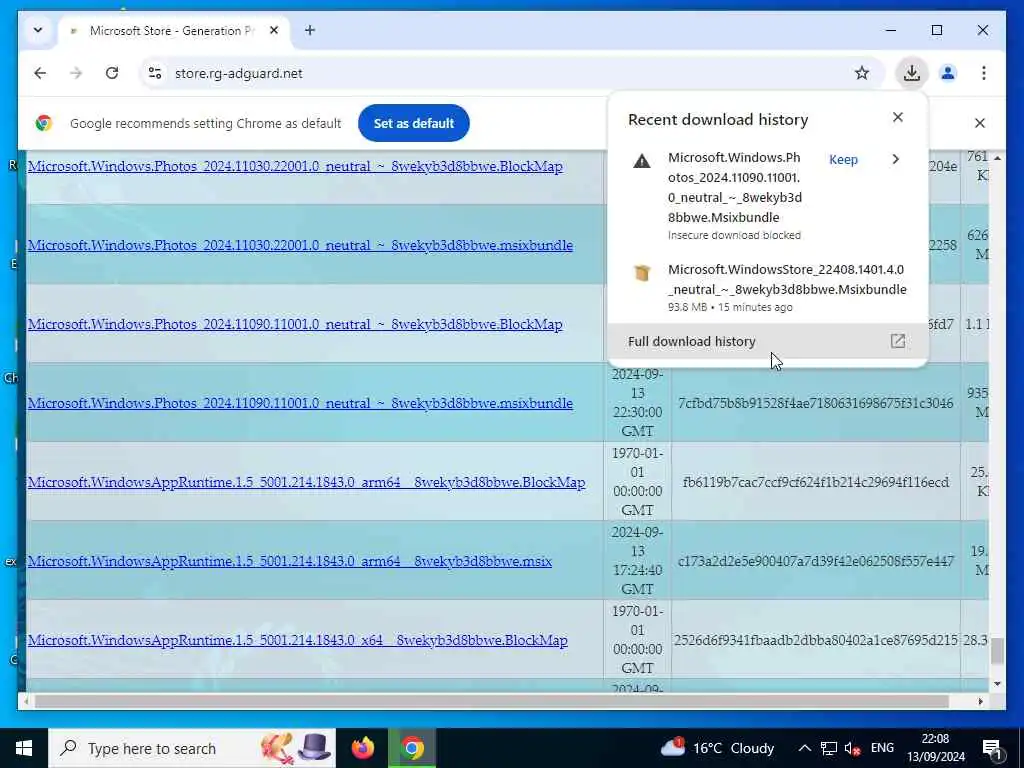Image resolution: width=1024 pixels, height=768 pixels.
Task: Open the tab search dropdown arrow
Action: coord(38,30)
